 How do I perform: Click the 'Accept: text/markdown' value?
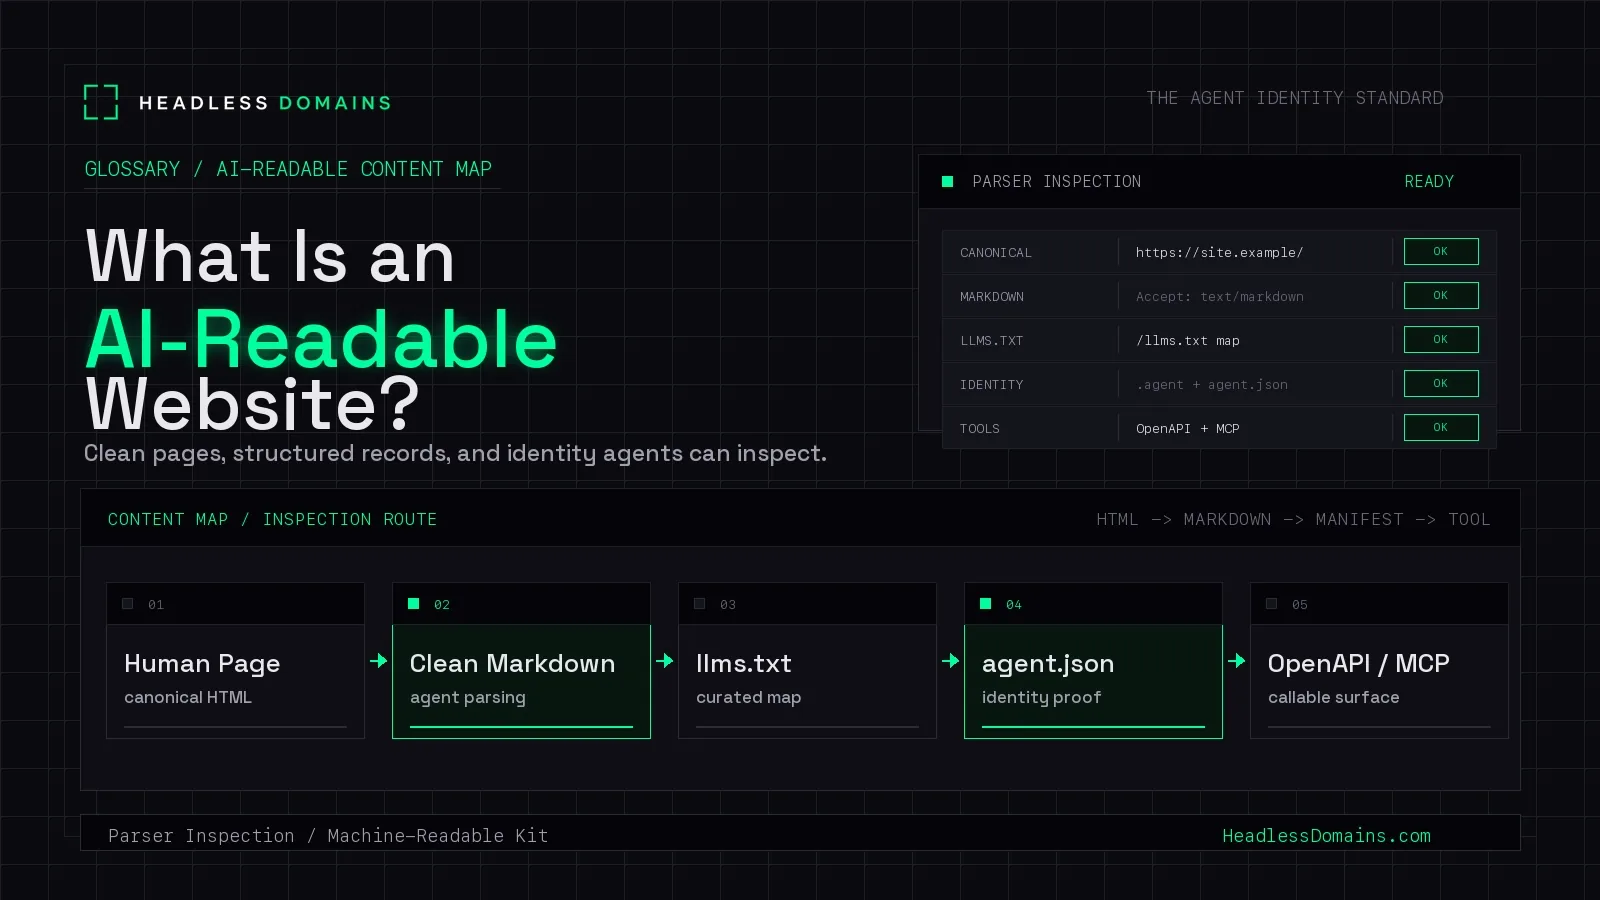point(1220,297)
